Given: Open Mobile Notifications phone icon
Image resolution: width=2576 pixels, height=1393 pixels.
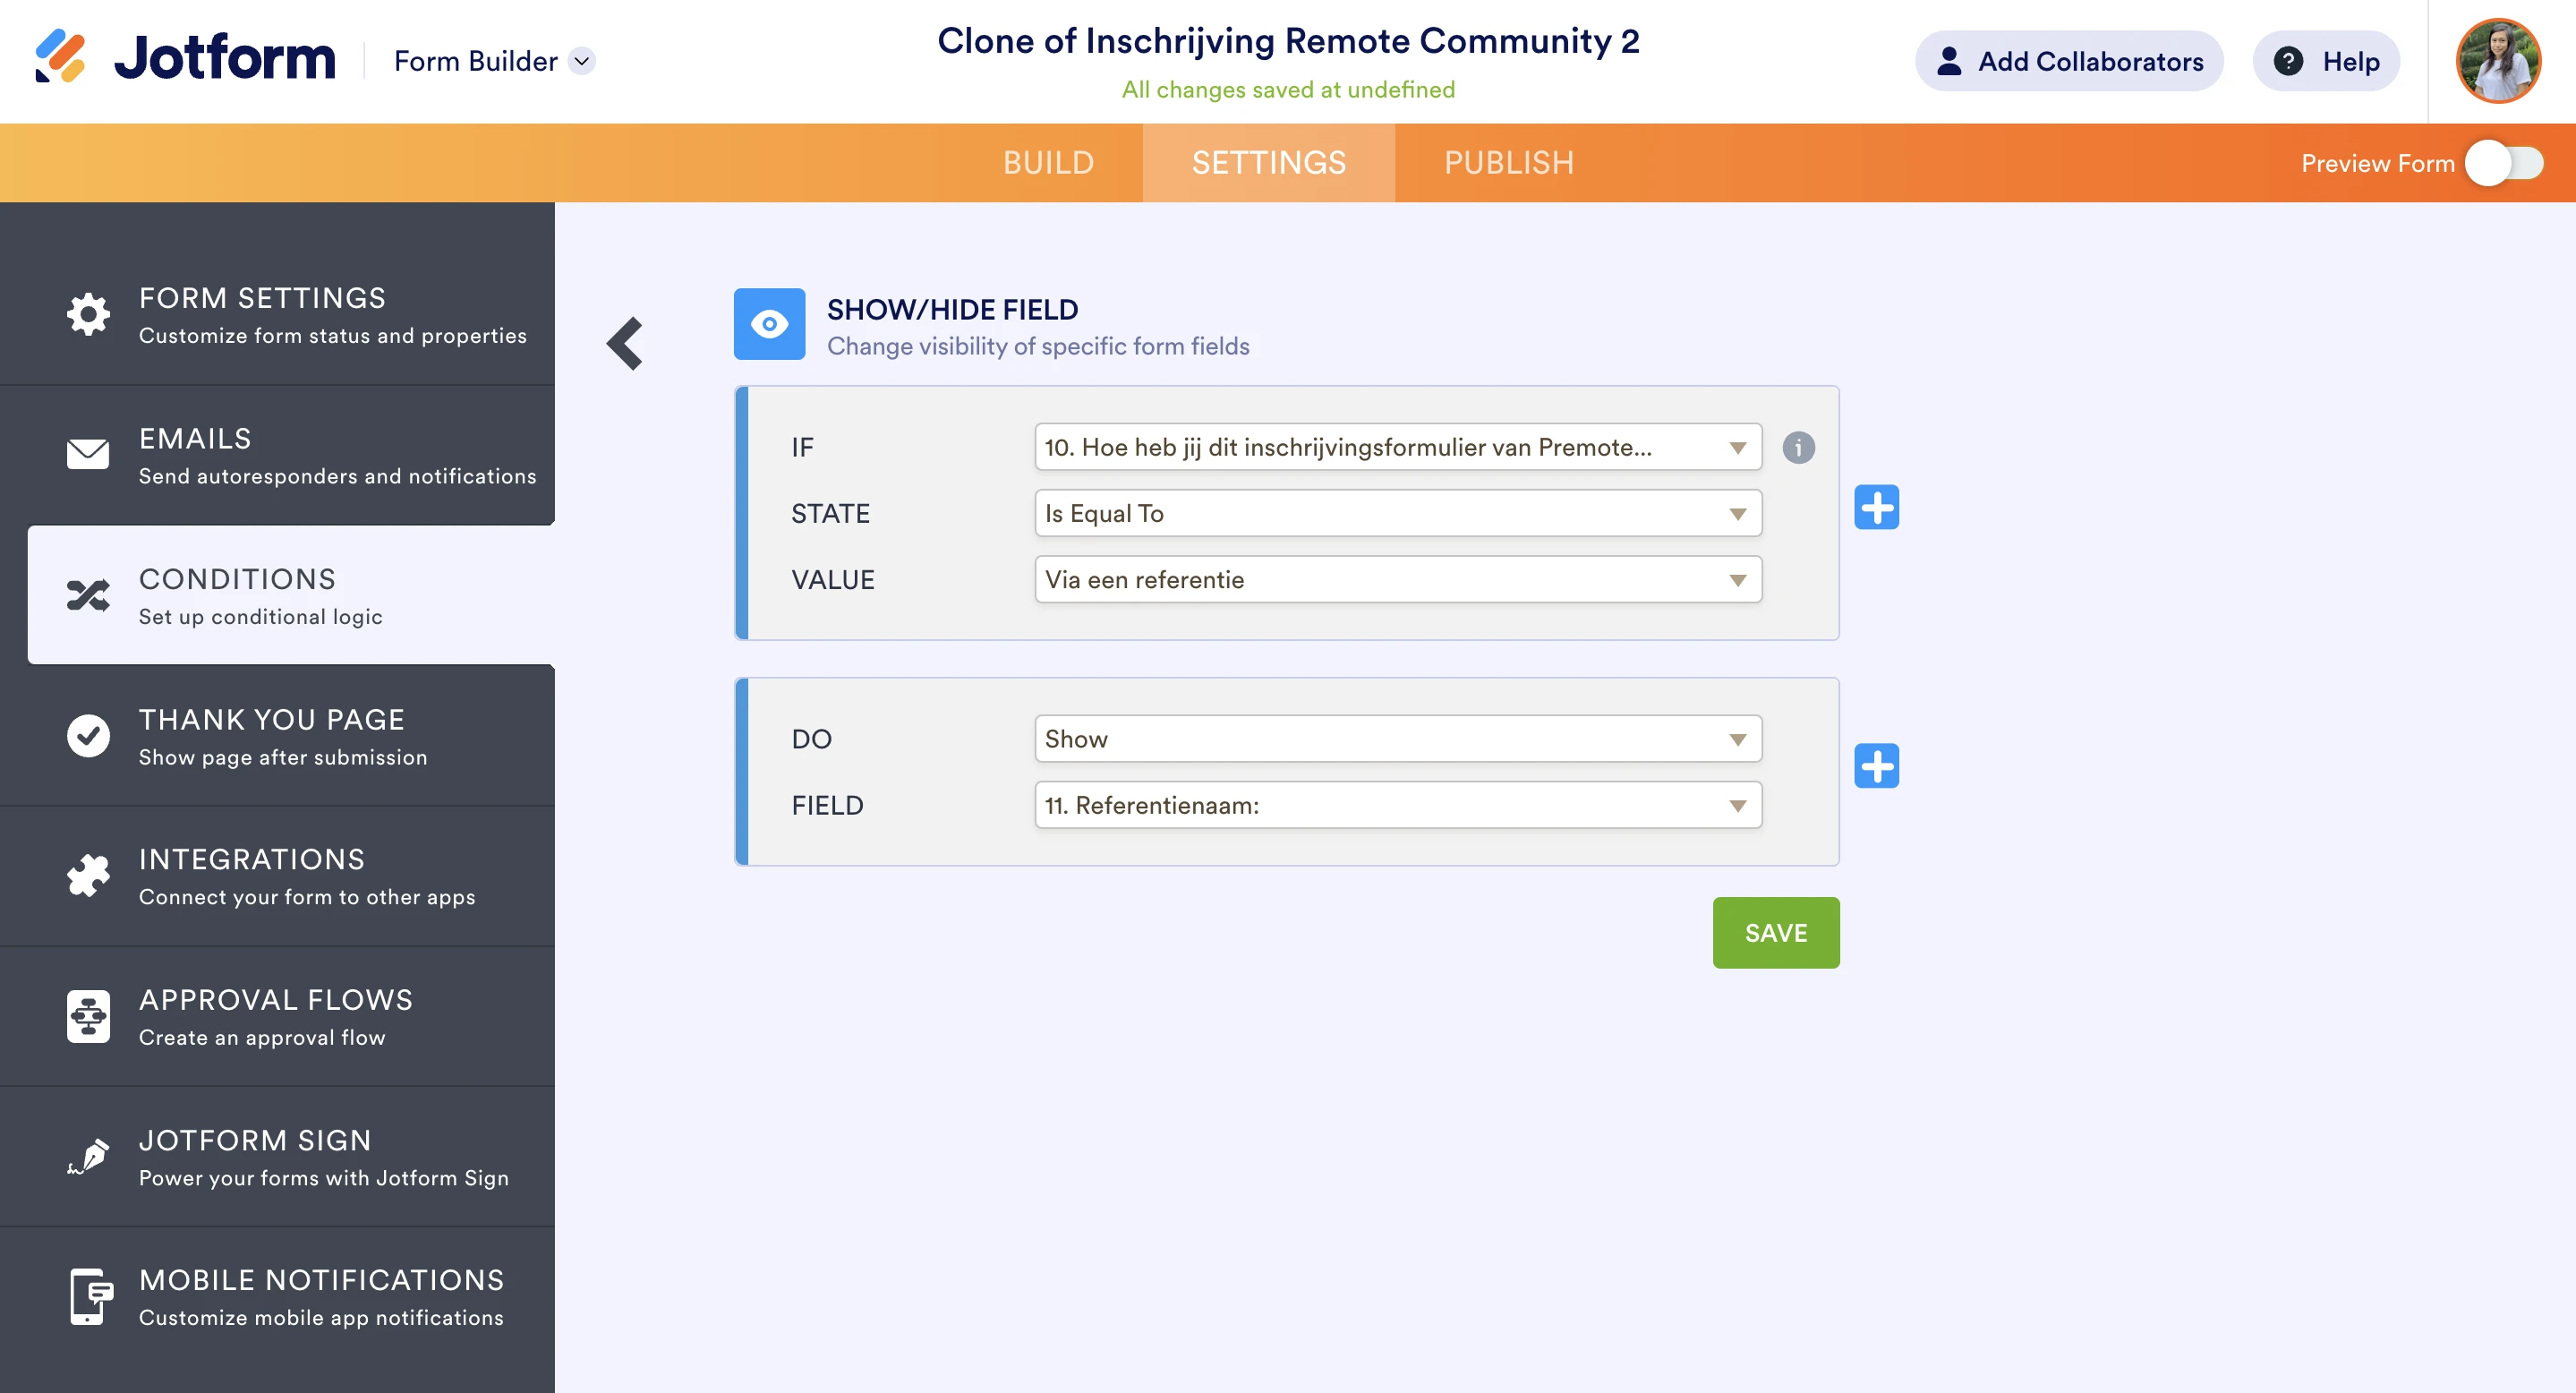Looking at the screenshot, I should (88, 1297).
